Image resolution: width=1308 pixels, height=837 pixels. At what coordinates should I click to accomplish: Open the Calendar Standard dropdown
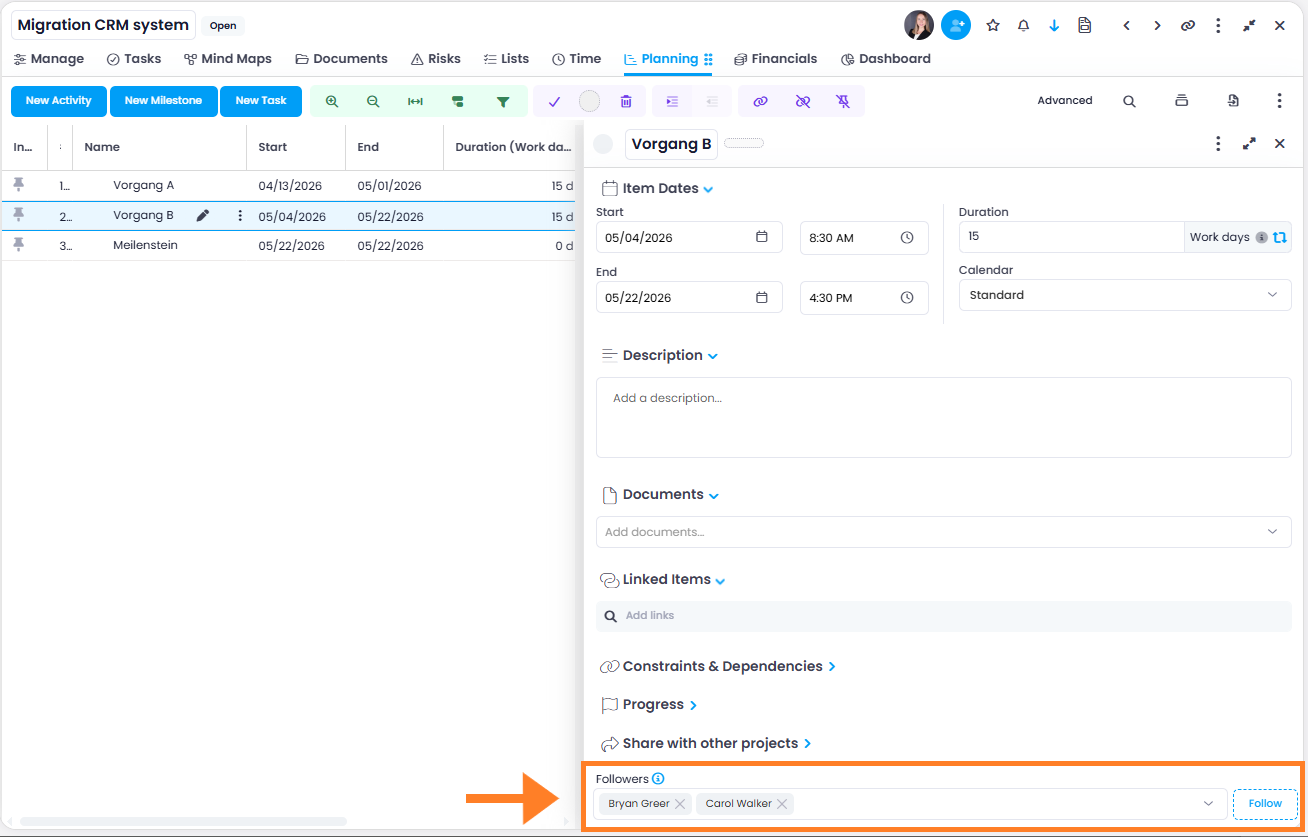click(x=1125, y=295)
